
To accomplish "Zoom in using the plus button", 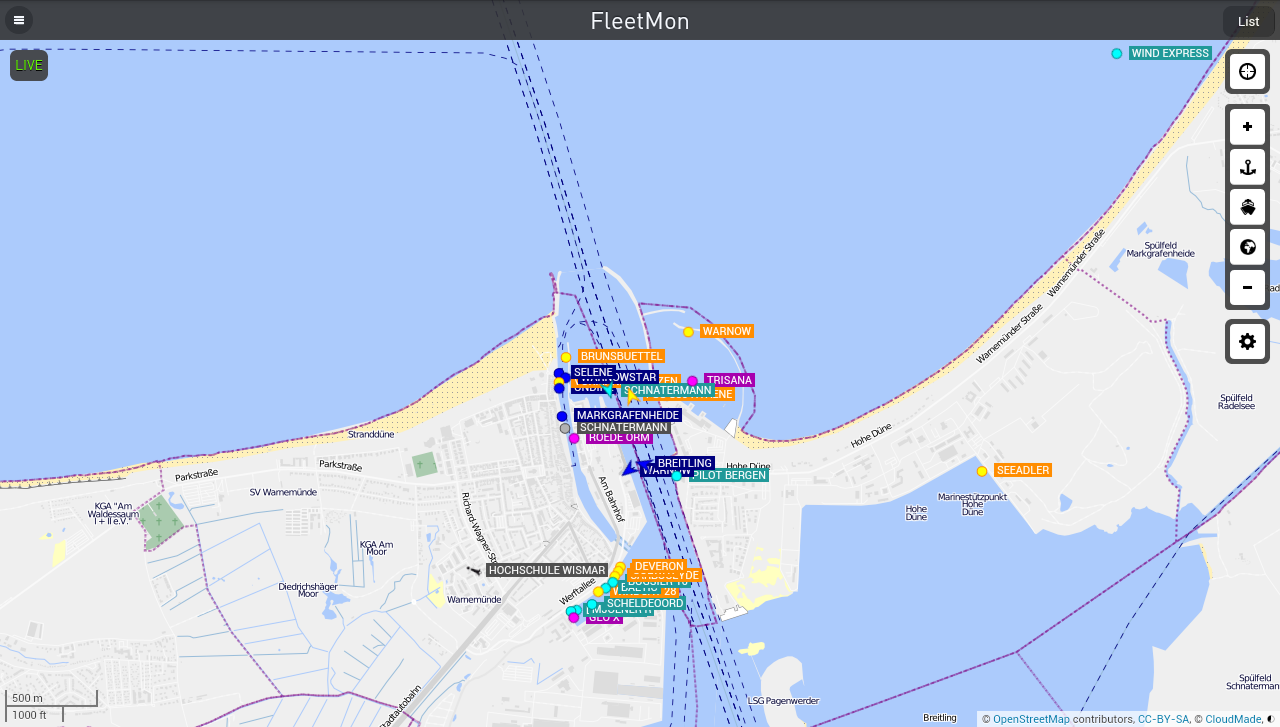I will (1247, 126).
